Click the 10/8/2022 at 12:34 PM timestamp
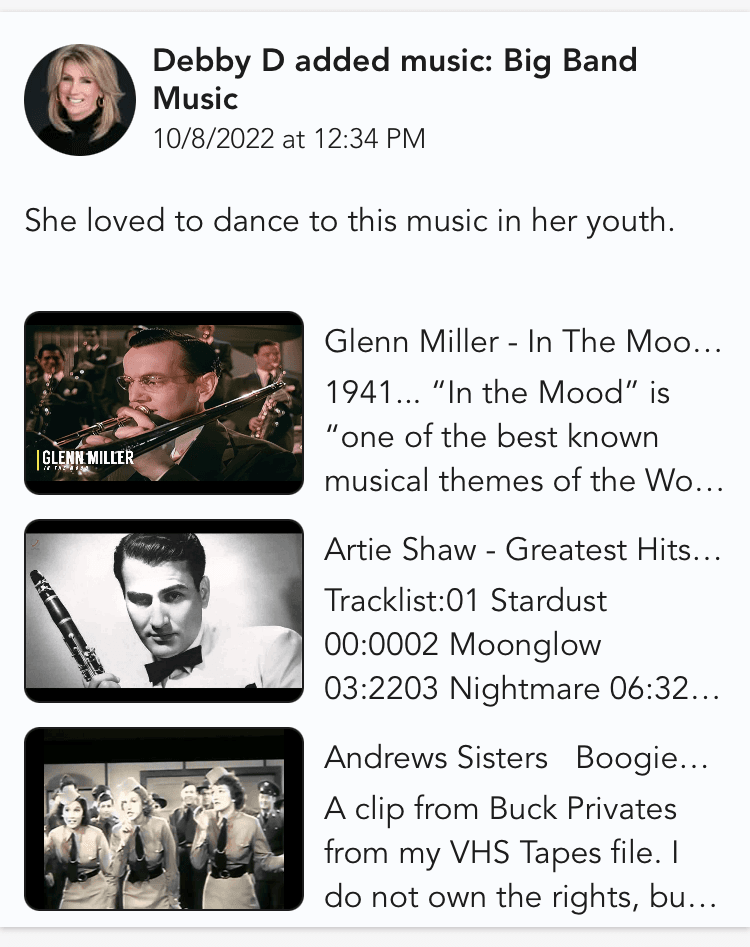The image size is (750, 947). pos(289,138)
